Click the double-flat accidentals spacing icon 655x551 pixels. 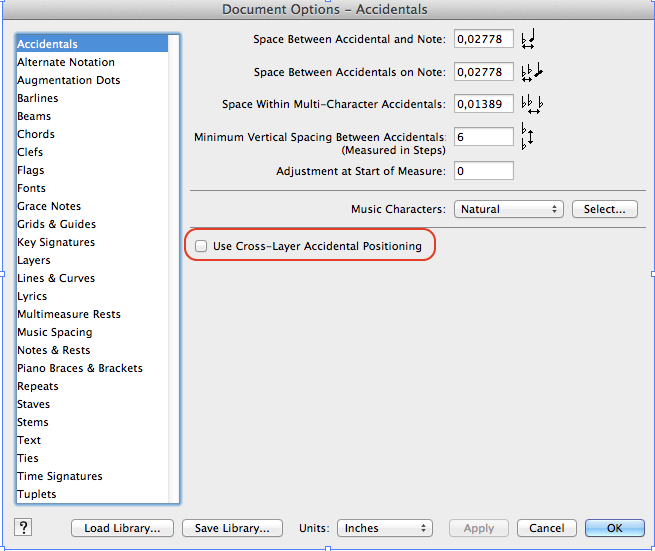(531, 72)
